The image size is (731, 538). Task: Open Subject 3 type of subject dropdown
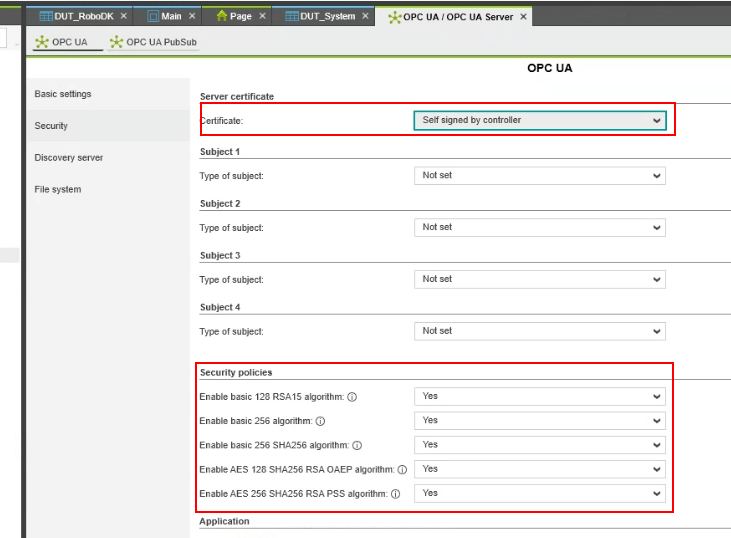[x=540, y=279]
